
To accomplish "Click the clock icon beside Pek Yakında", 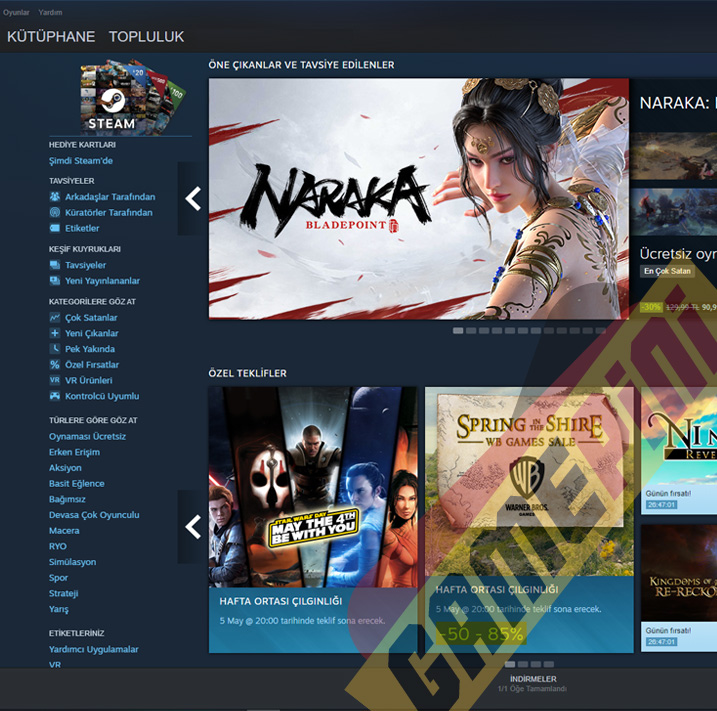I will tap(55, 349).
